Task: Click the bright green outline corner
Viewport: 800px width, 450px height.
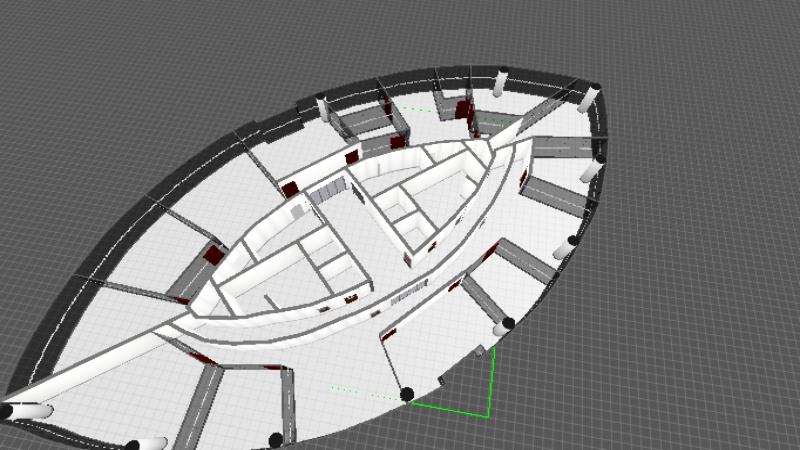Action: pos(488,413)
